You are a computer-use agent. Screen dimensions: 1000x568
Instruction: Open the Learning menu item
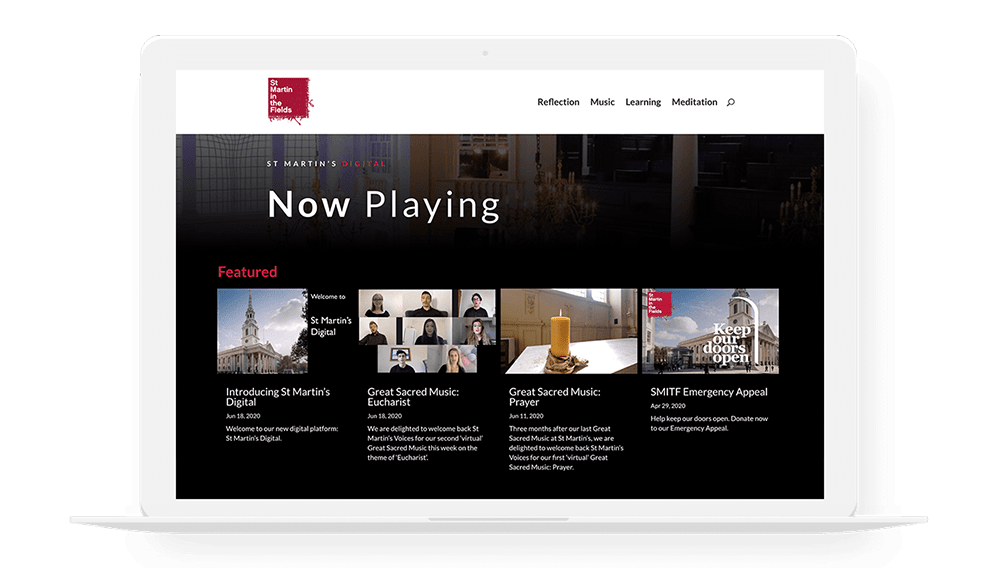click(x=643, y=102)
